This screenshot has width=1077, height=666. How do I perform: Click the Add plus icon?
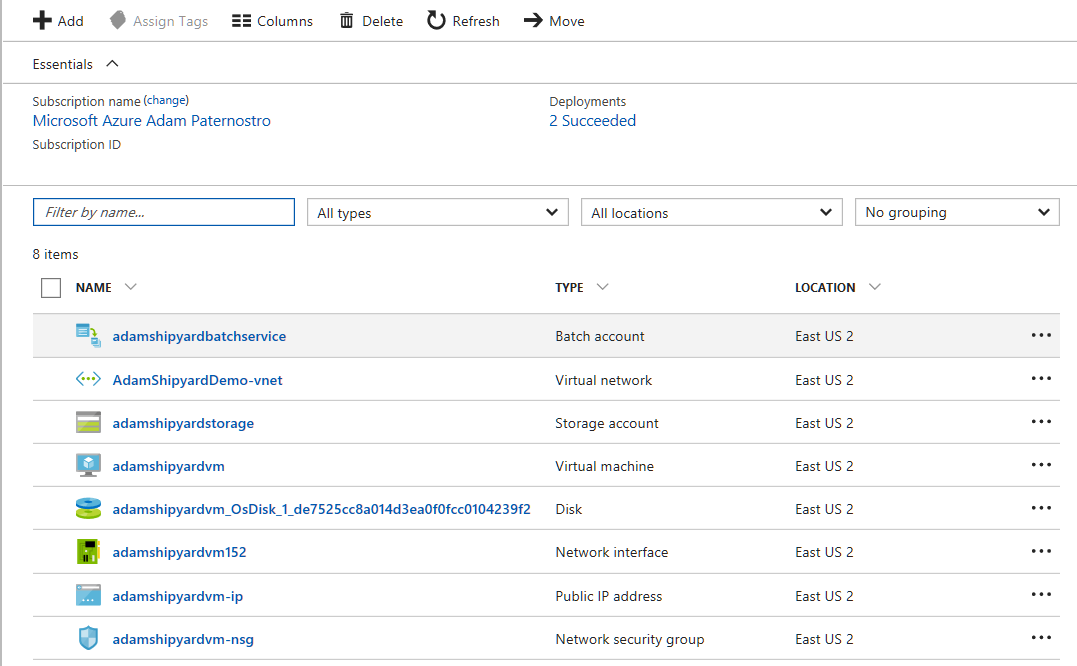pos(42,21)
